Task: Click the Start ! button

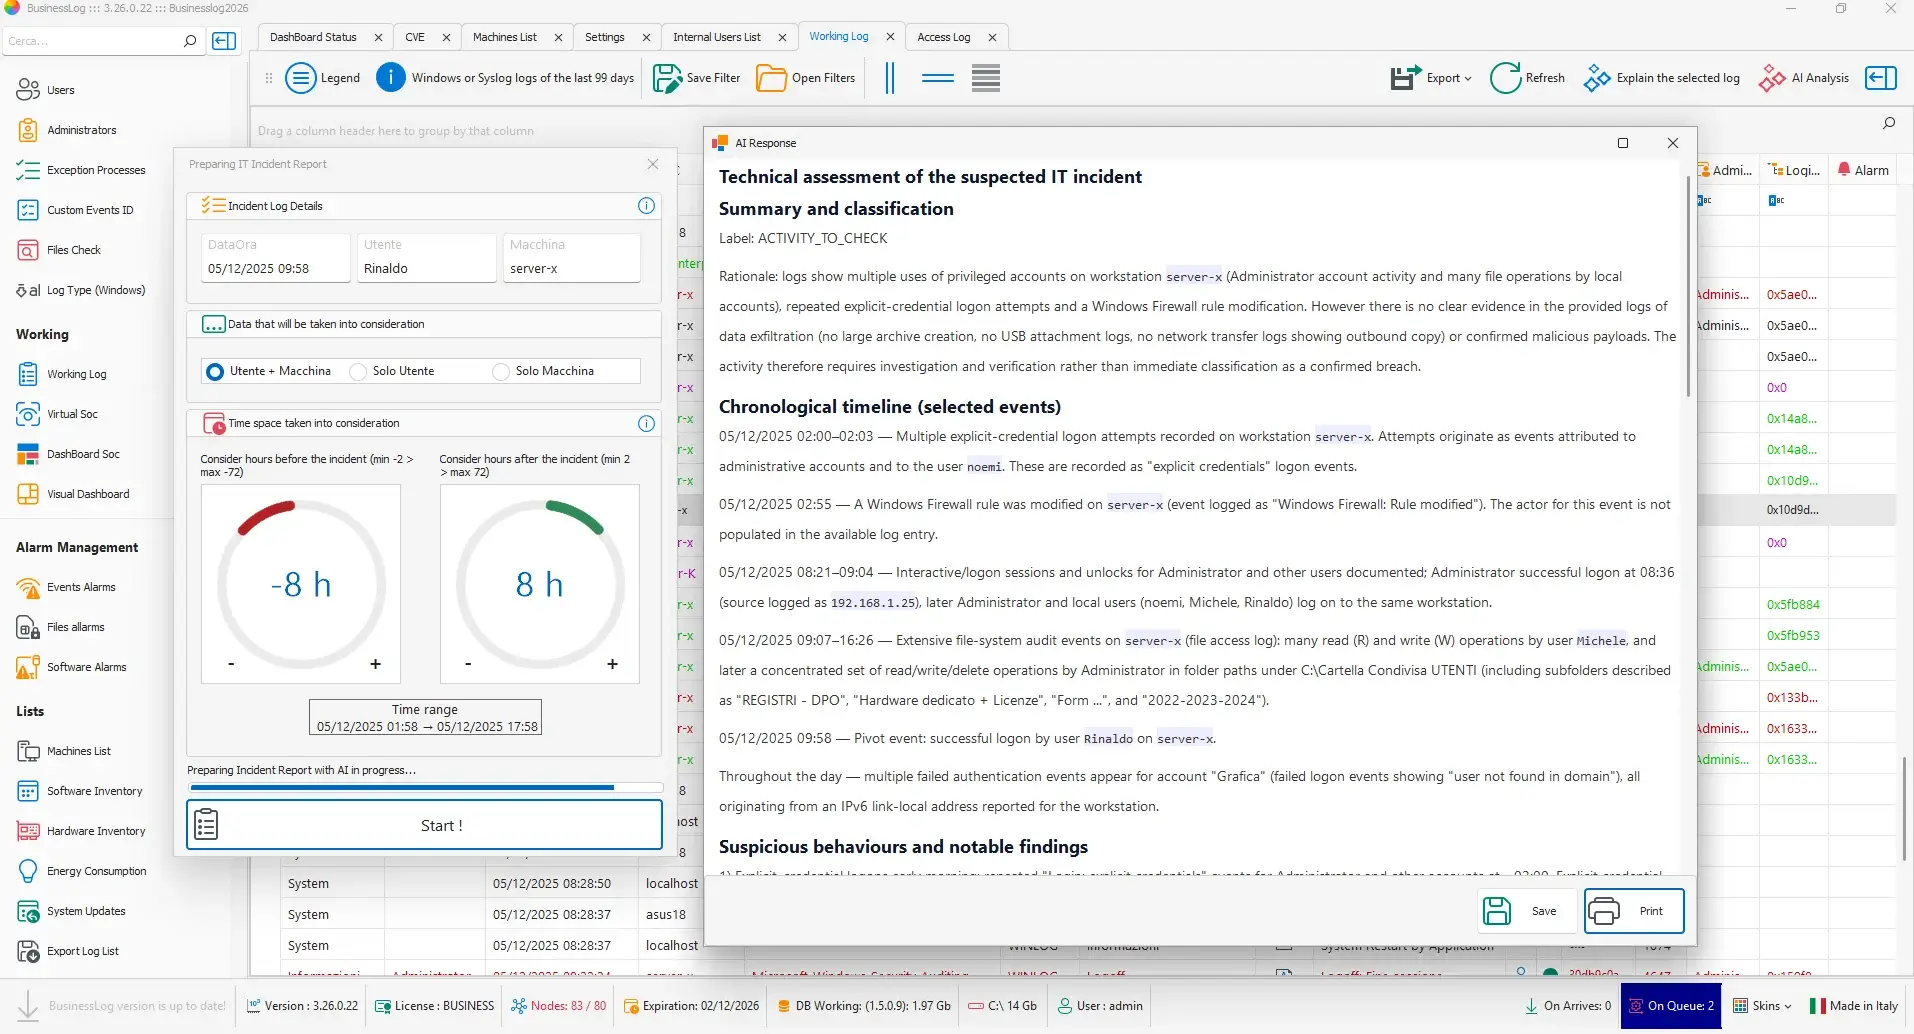Action: (425, 825)
